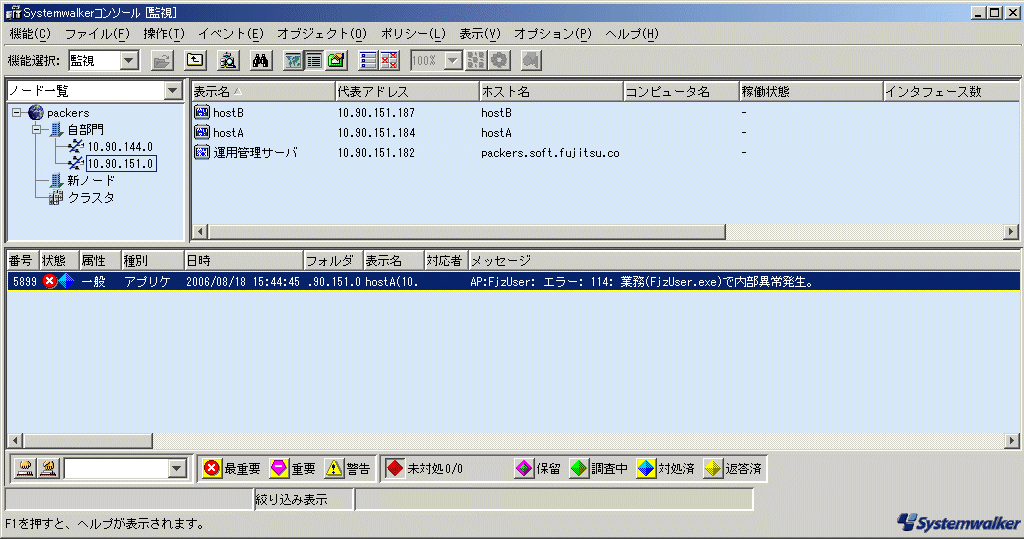Open the イベント(E) menu
Viewport: 1024px width, 539px height.
(x=231, y=33)
